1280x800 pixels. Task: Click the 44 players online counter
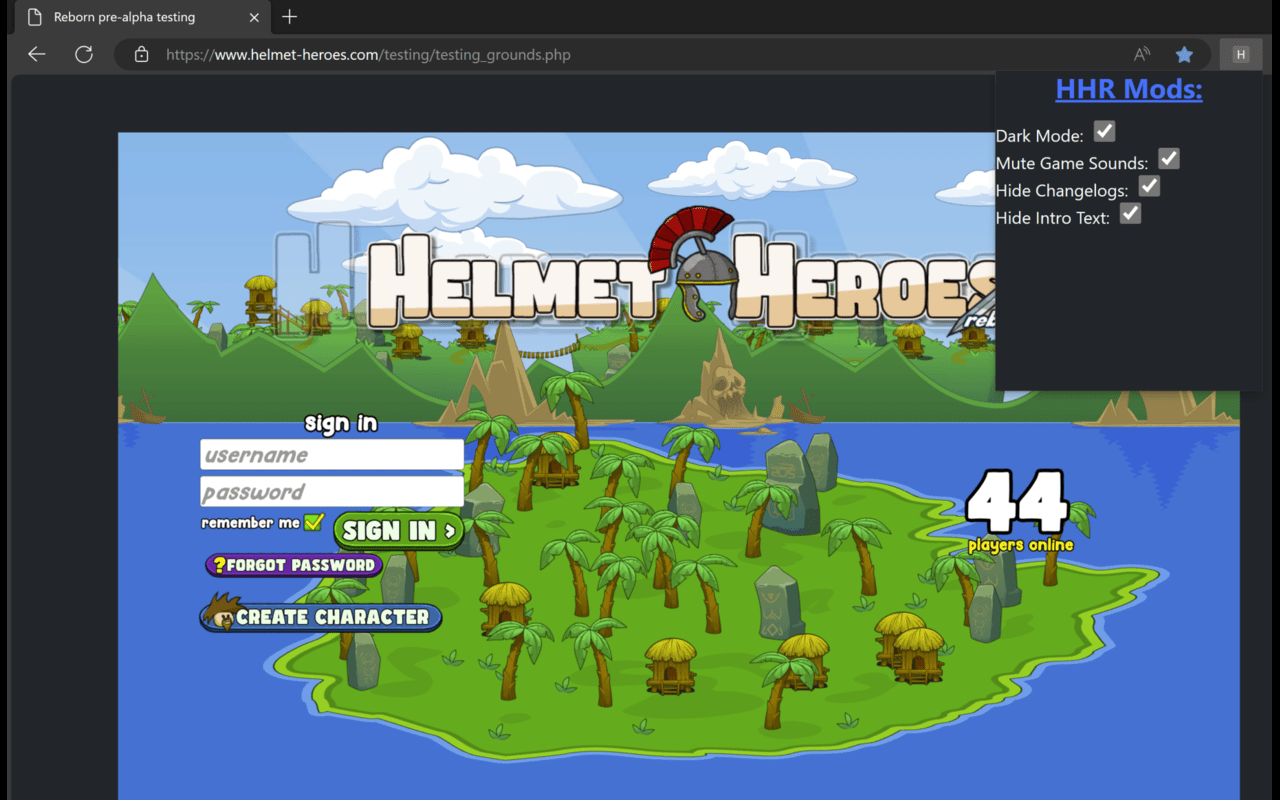coord(1019,512)
